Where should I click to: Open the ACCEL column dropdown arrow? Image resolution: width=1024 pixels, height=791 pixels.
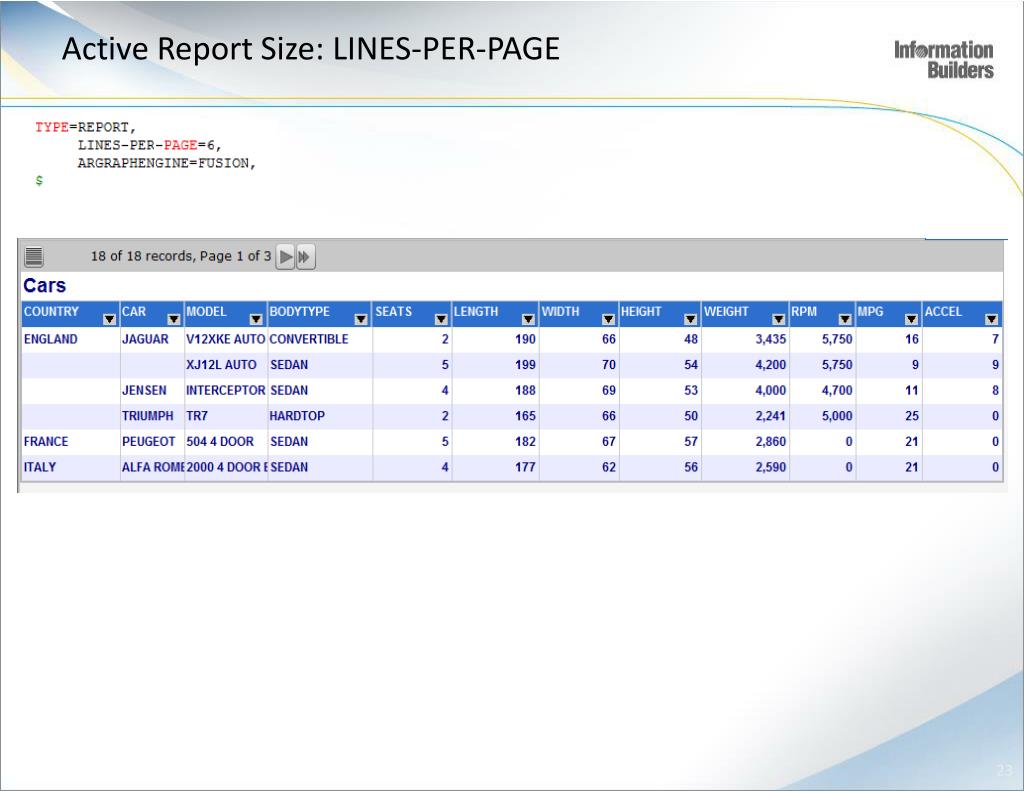click(x=991, y=319)
